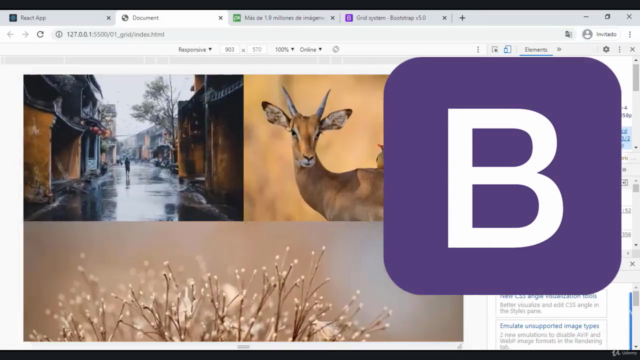Click the rotate viewport icon
Image resolution: width=640 pixels, height=360 pixels.
[x=336, y=49]
